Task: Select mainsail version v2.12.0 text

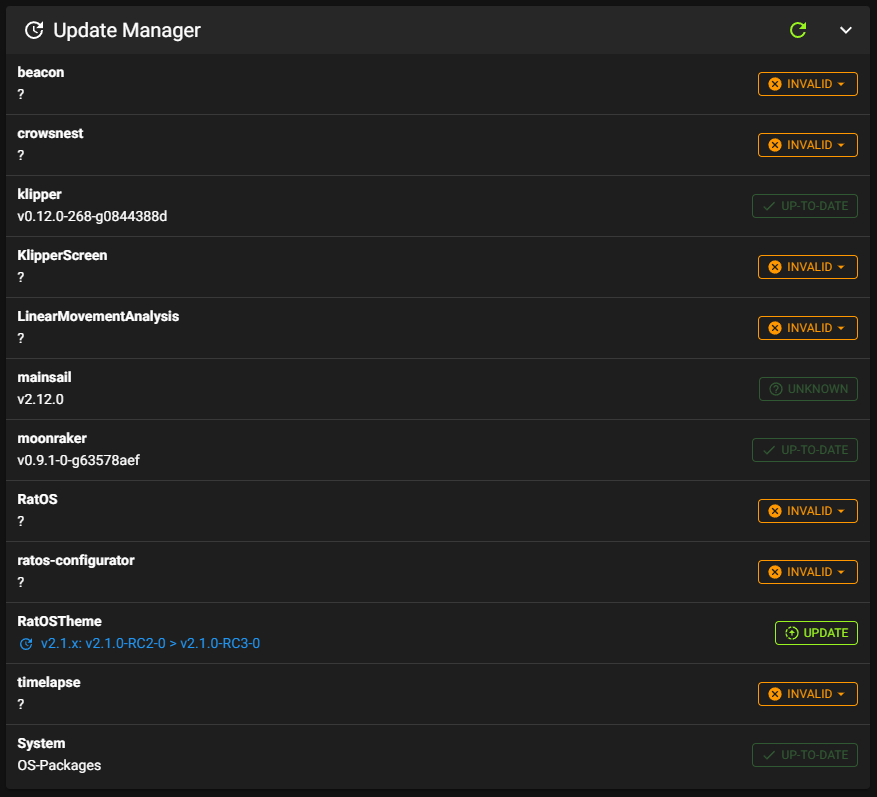Action: pos(40,399)
